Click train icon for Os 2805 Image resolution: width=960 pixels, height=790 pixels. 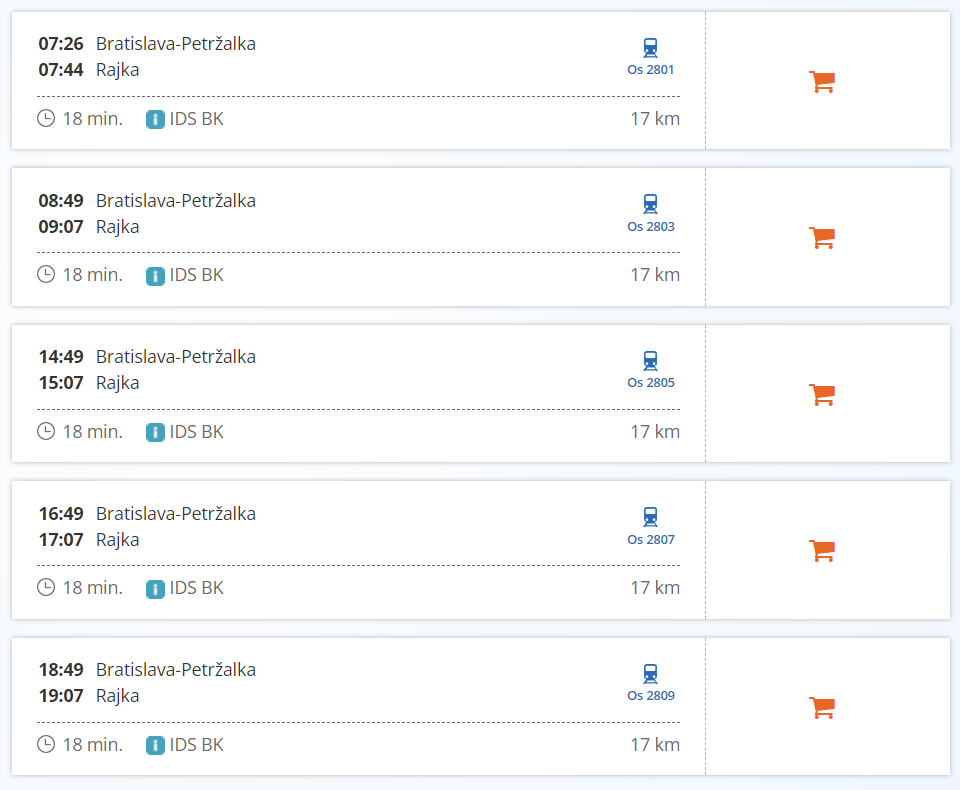tap(651, 361)
